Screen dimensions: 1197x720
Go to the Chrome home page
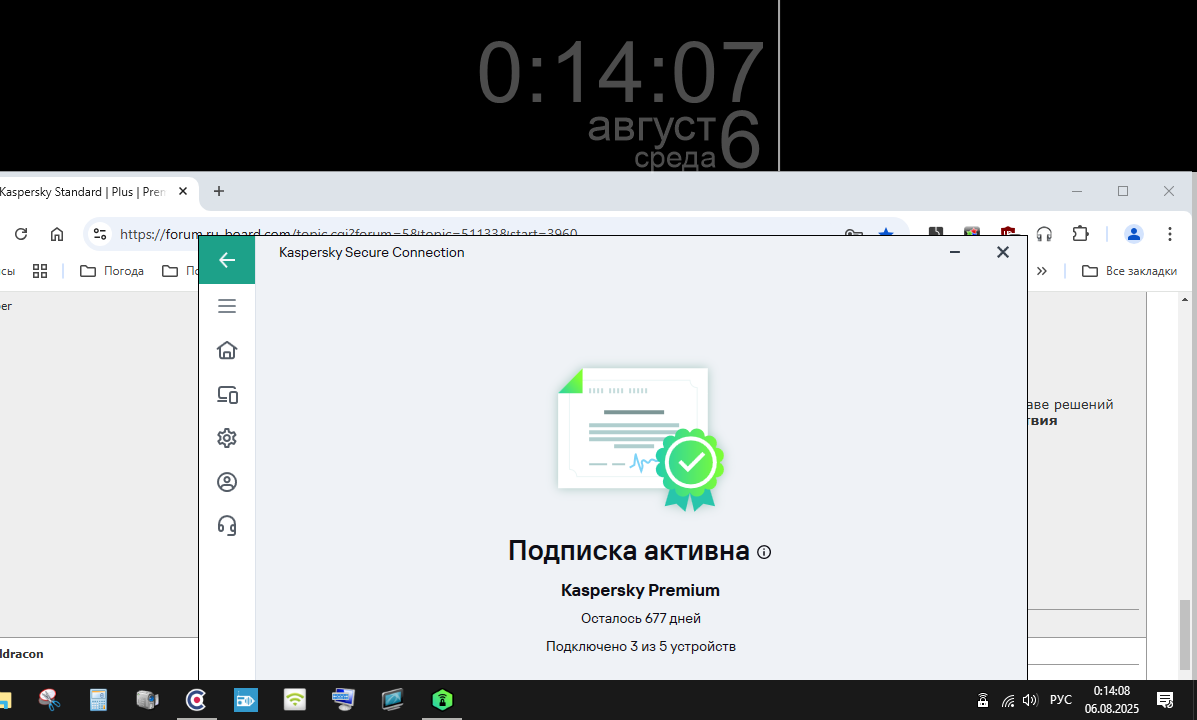(x=57, y=234)
